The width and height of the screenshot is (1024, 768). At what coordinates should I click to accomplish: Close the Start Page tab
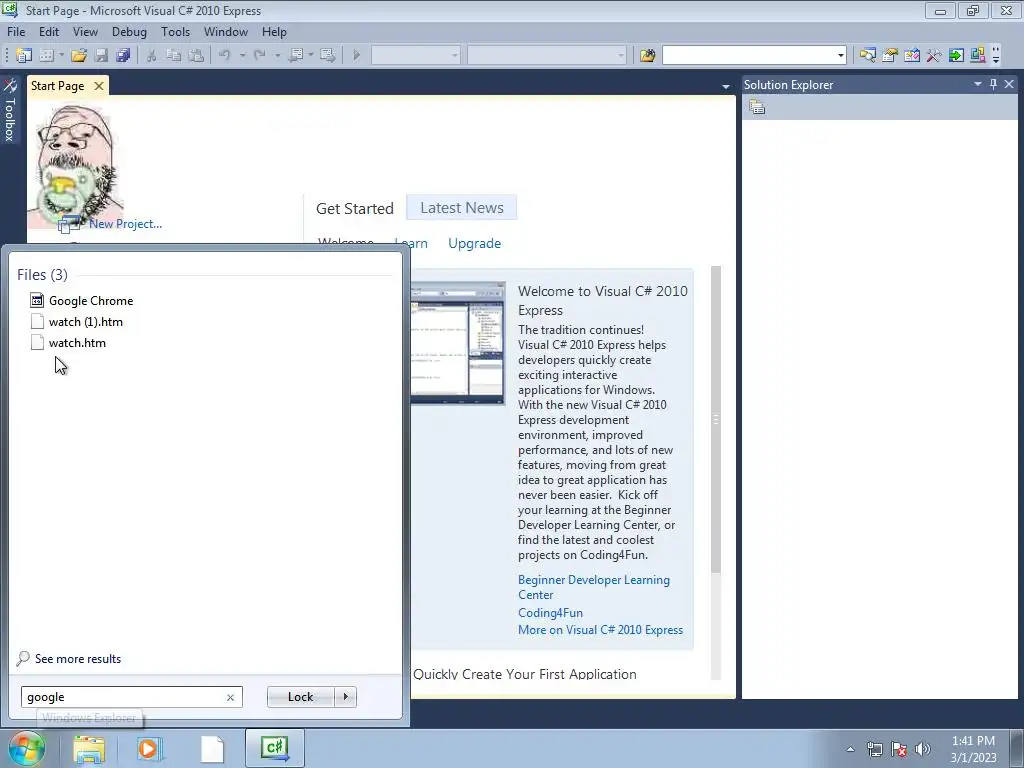point(99,86)
